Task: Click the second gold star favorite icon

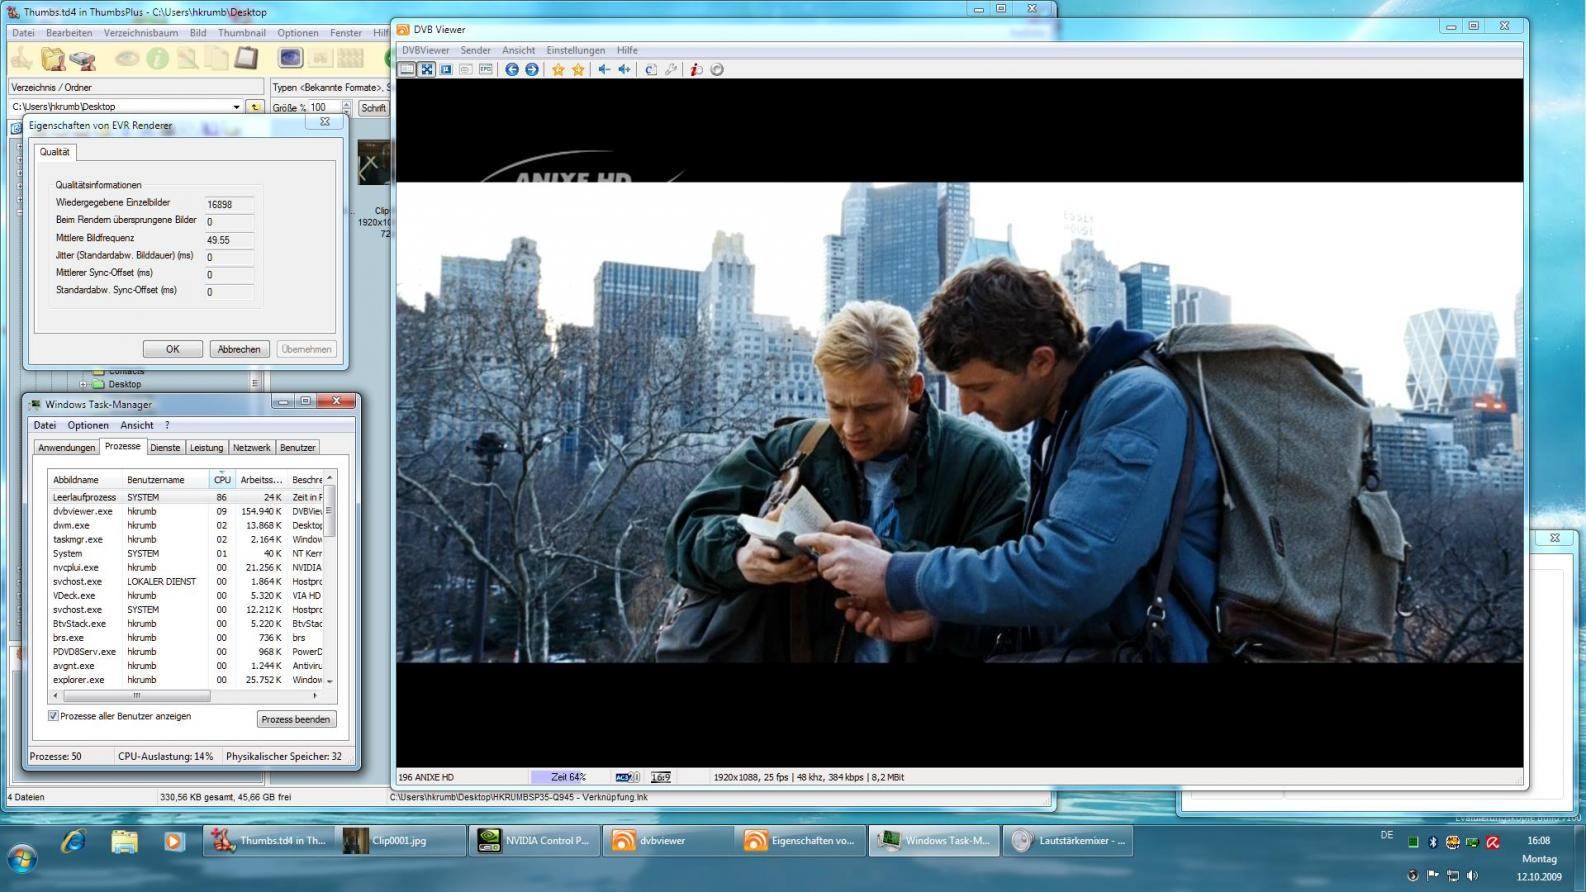Action: tap(578, 69)
